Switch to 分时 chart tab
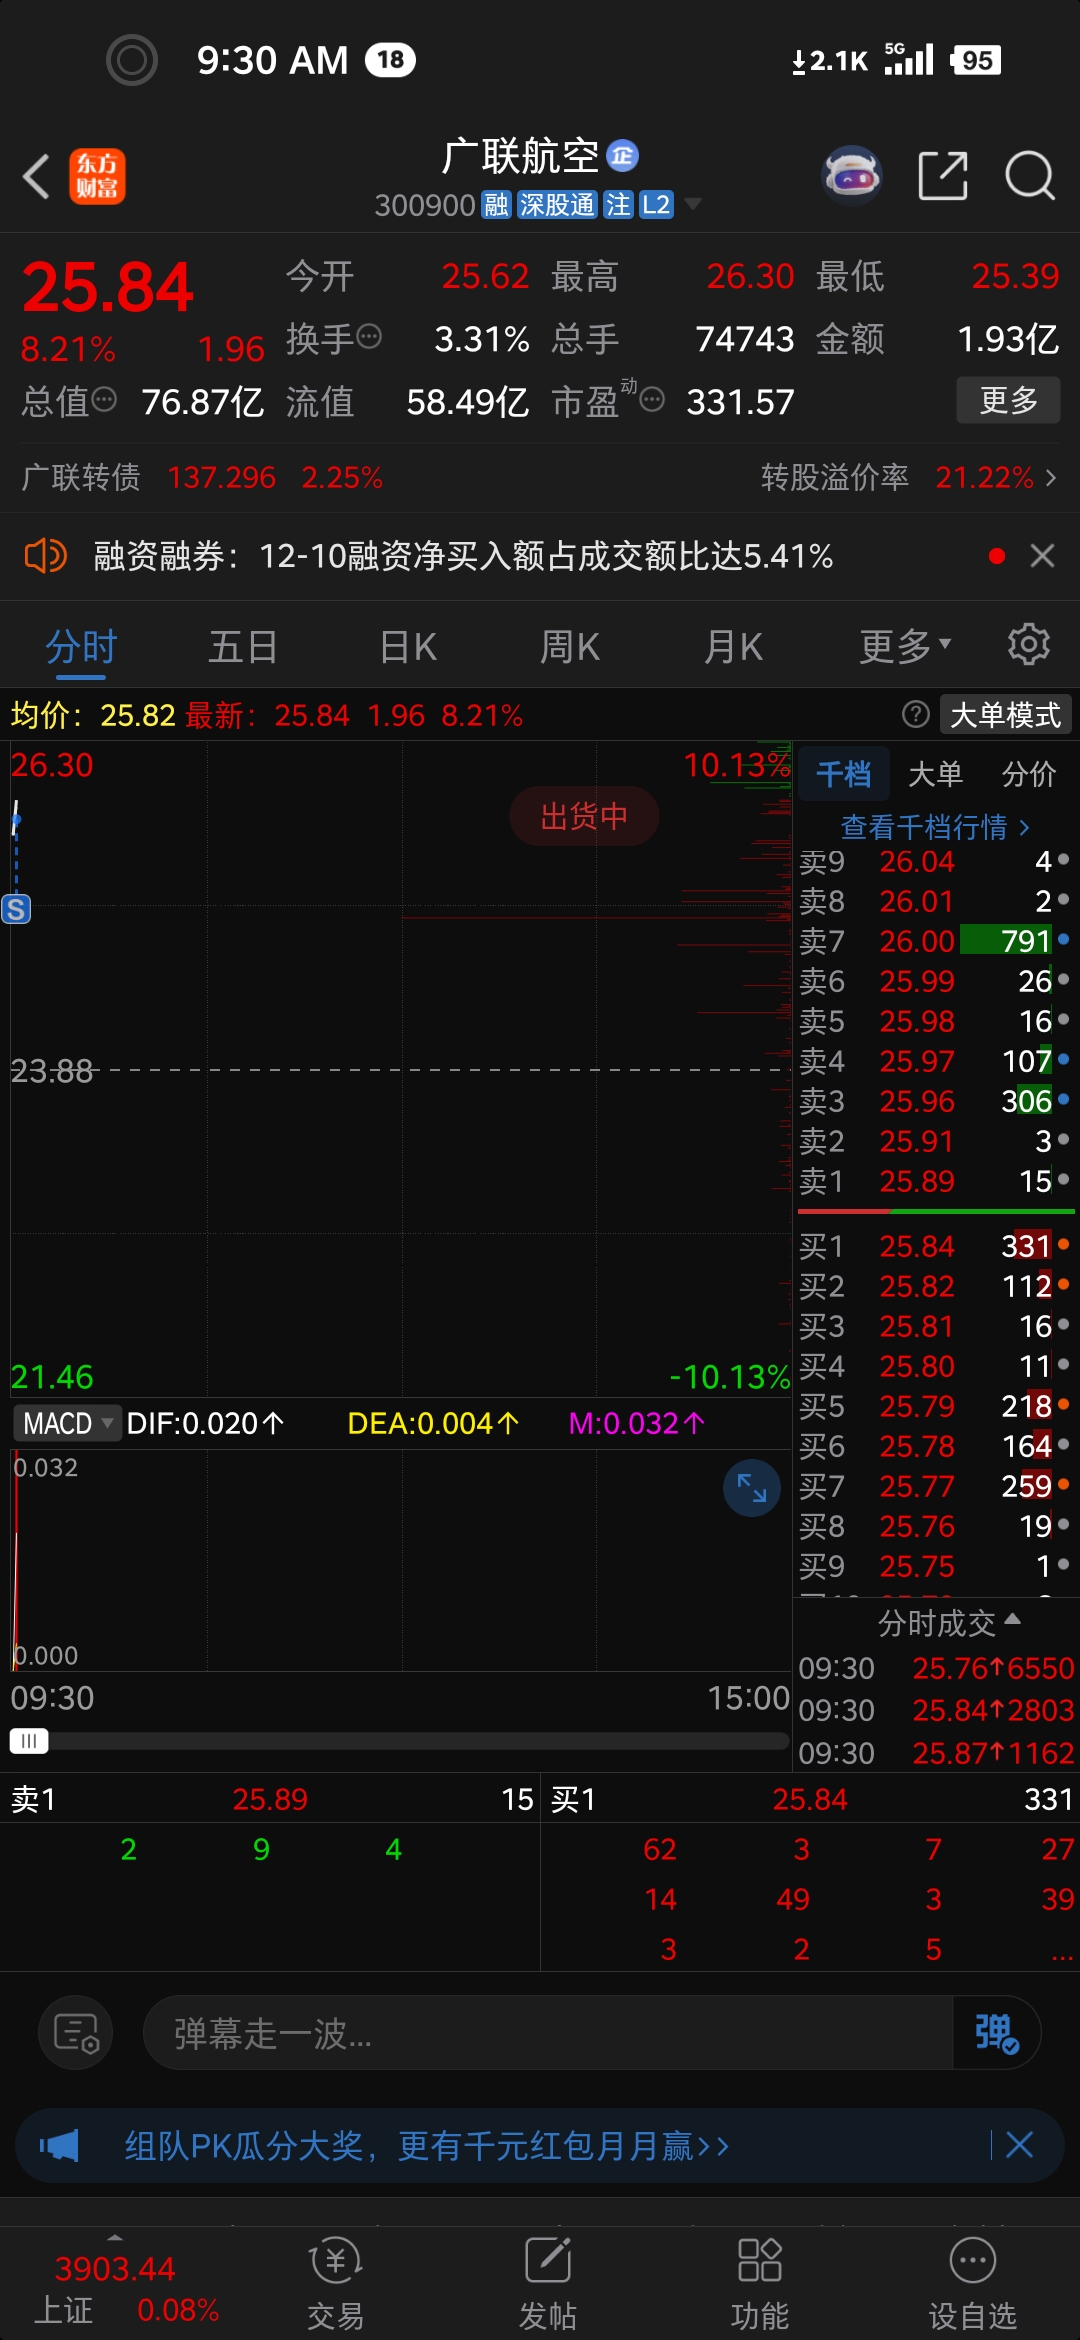1080x2340 pixels. [81, 647]
